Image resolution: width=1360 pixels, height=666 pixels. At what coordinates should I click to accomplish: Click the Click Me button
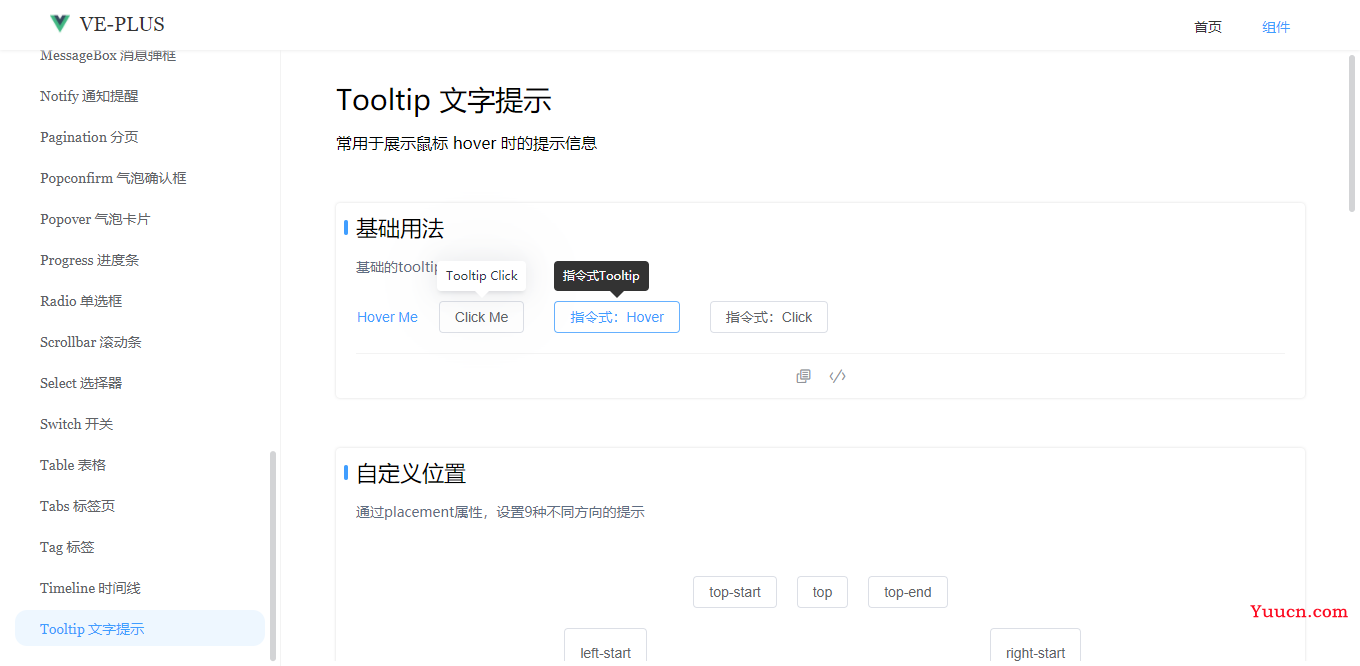481,317
